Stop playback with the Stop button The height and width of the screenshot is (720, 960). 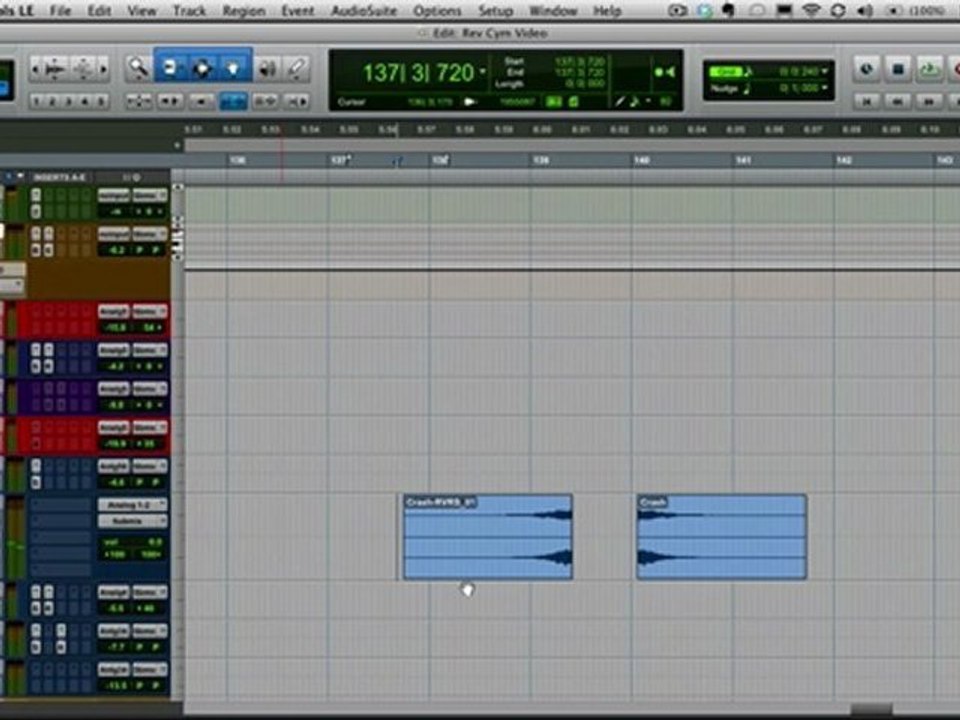(x=898, y=69)
